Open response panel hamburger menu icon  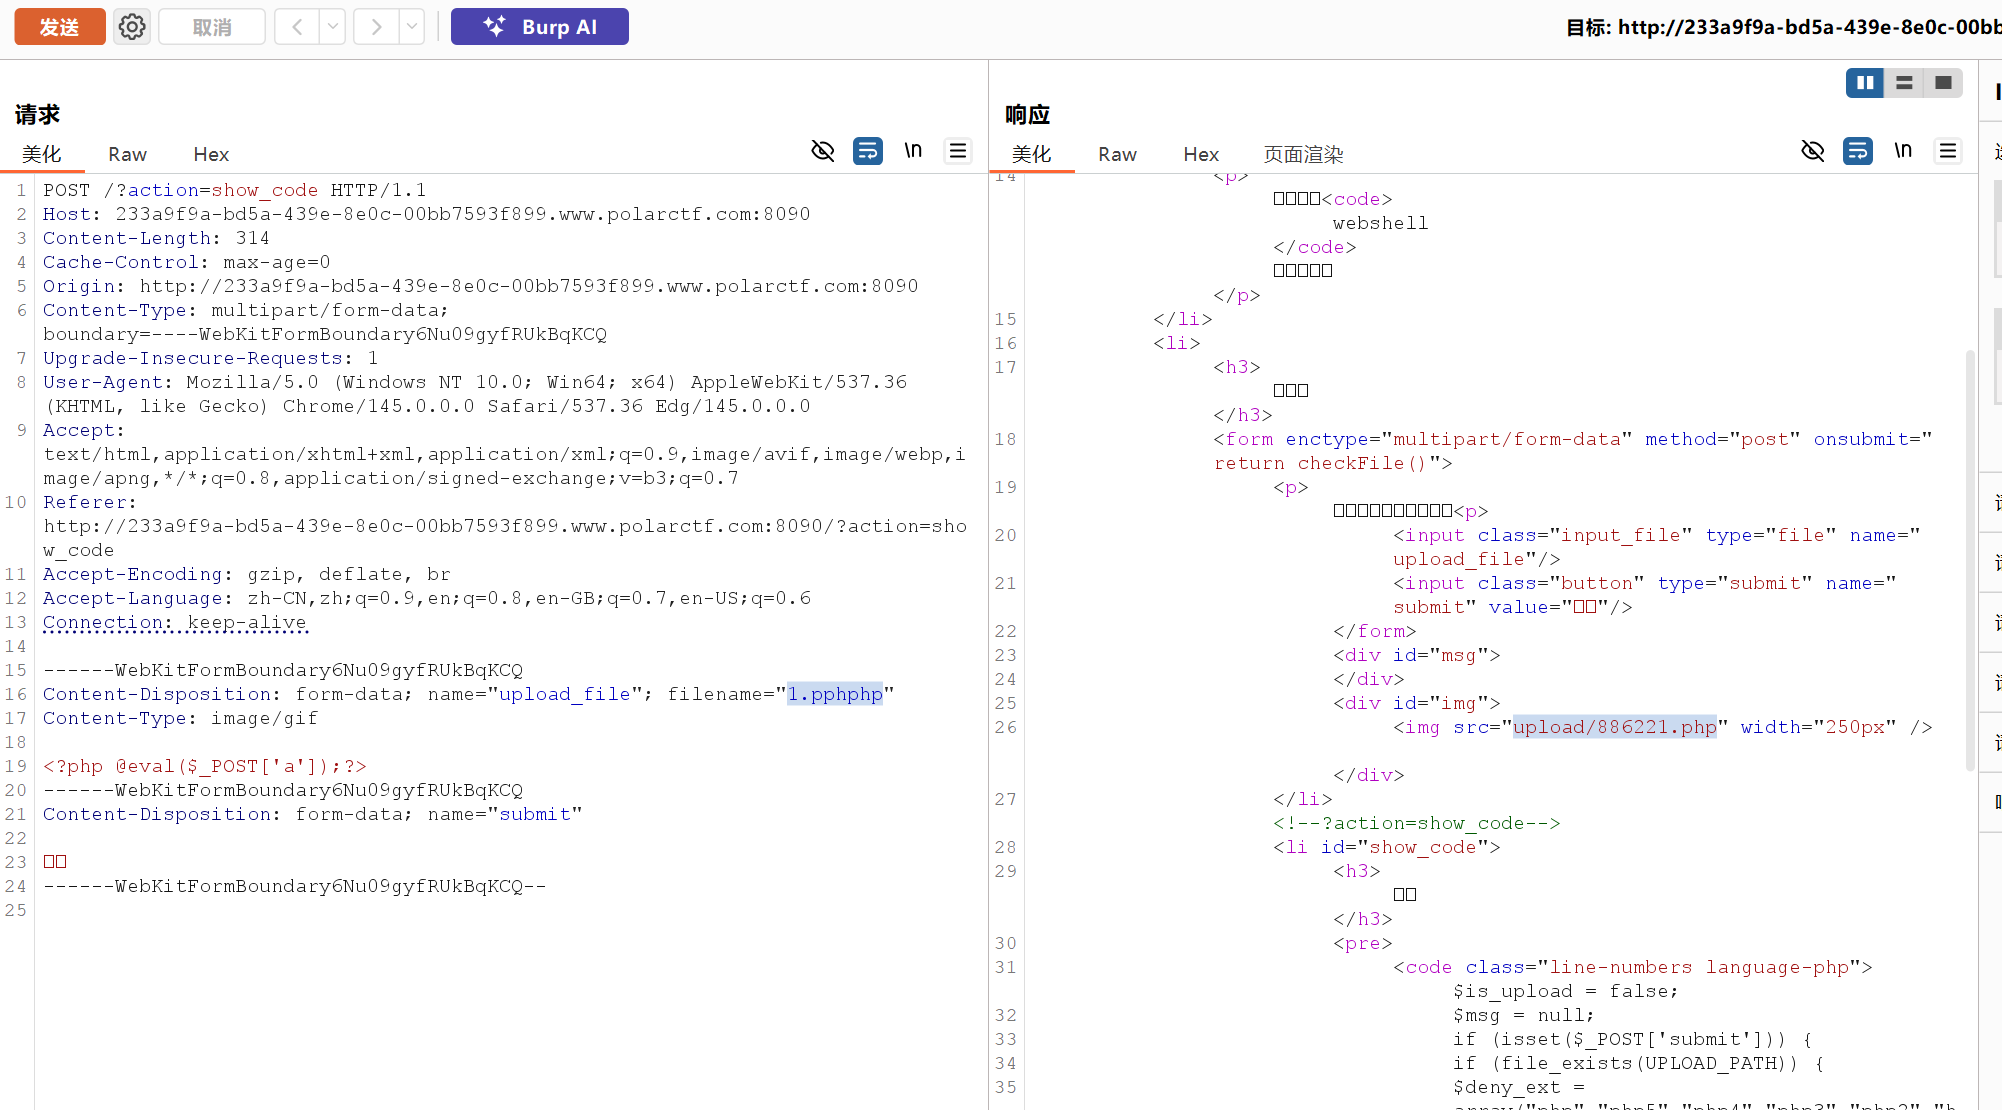(1948, 151)
